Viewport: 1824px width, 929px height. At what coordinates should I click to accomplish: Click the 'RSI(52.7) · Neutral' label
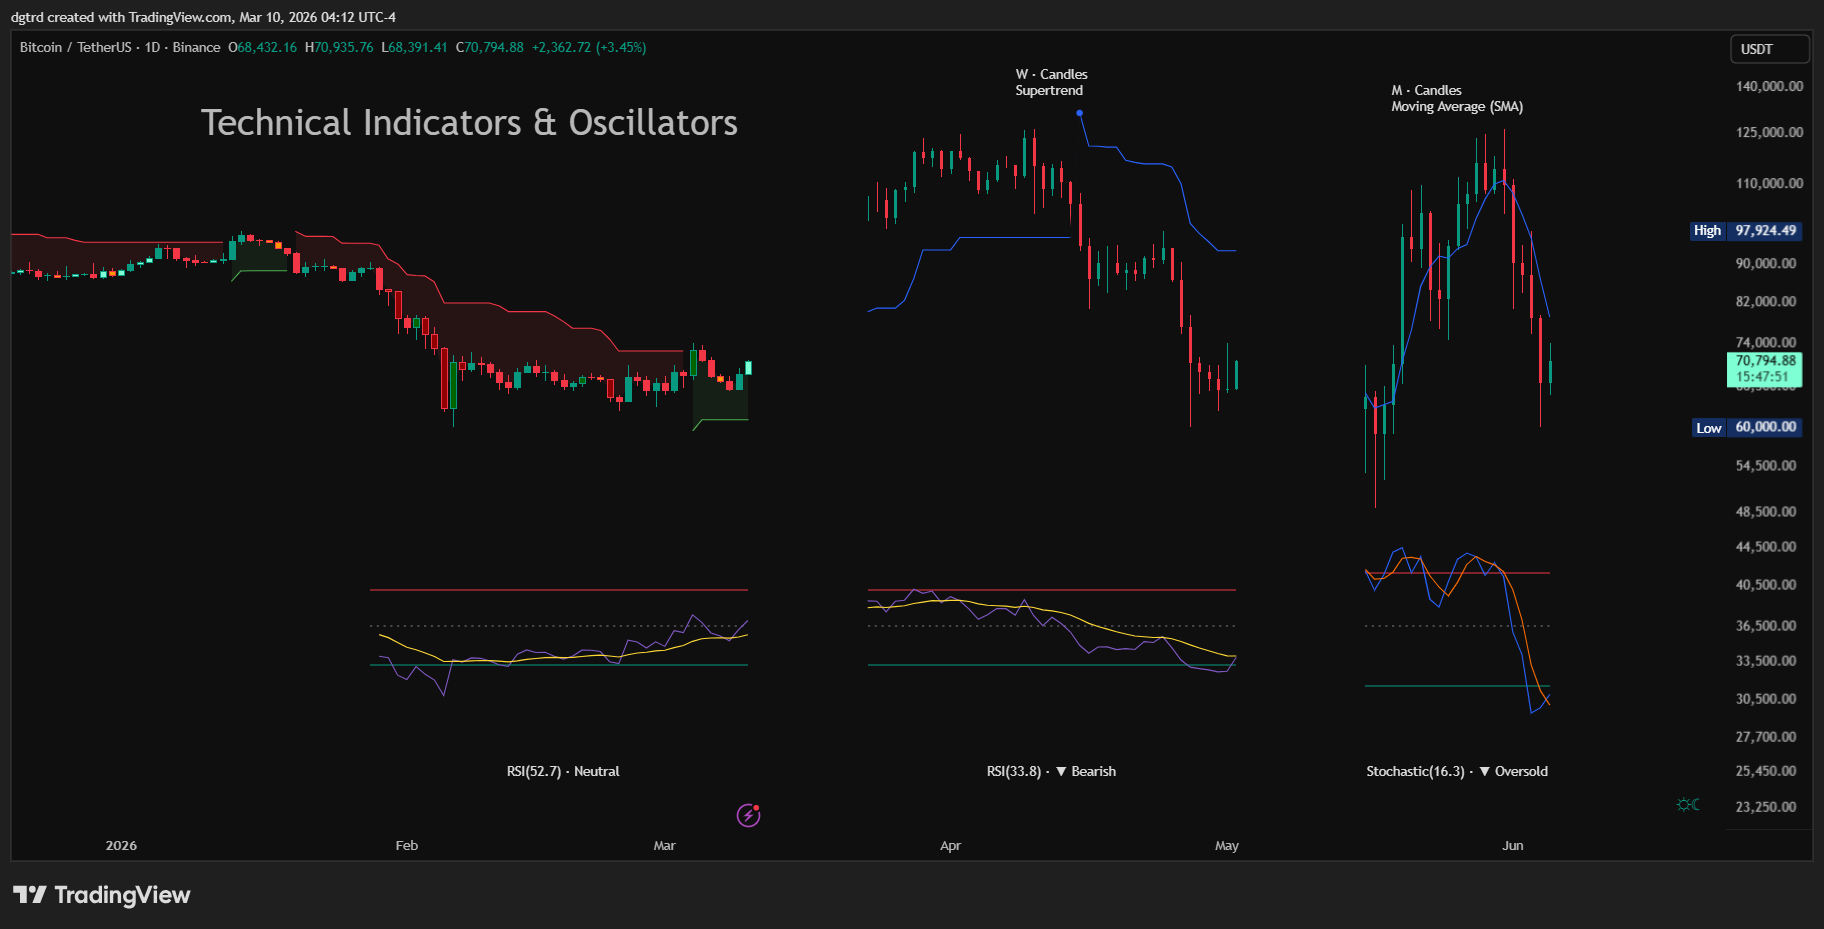[x=563, y=771]
